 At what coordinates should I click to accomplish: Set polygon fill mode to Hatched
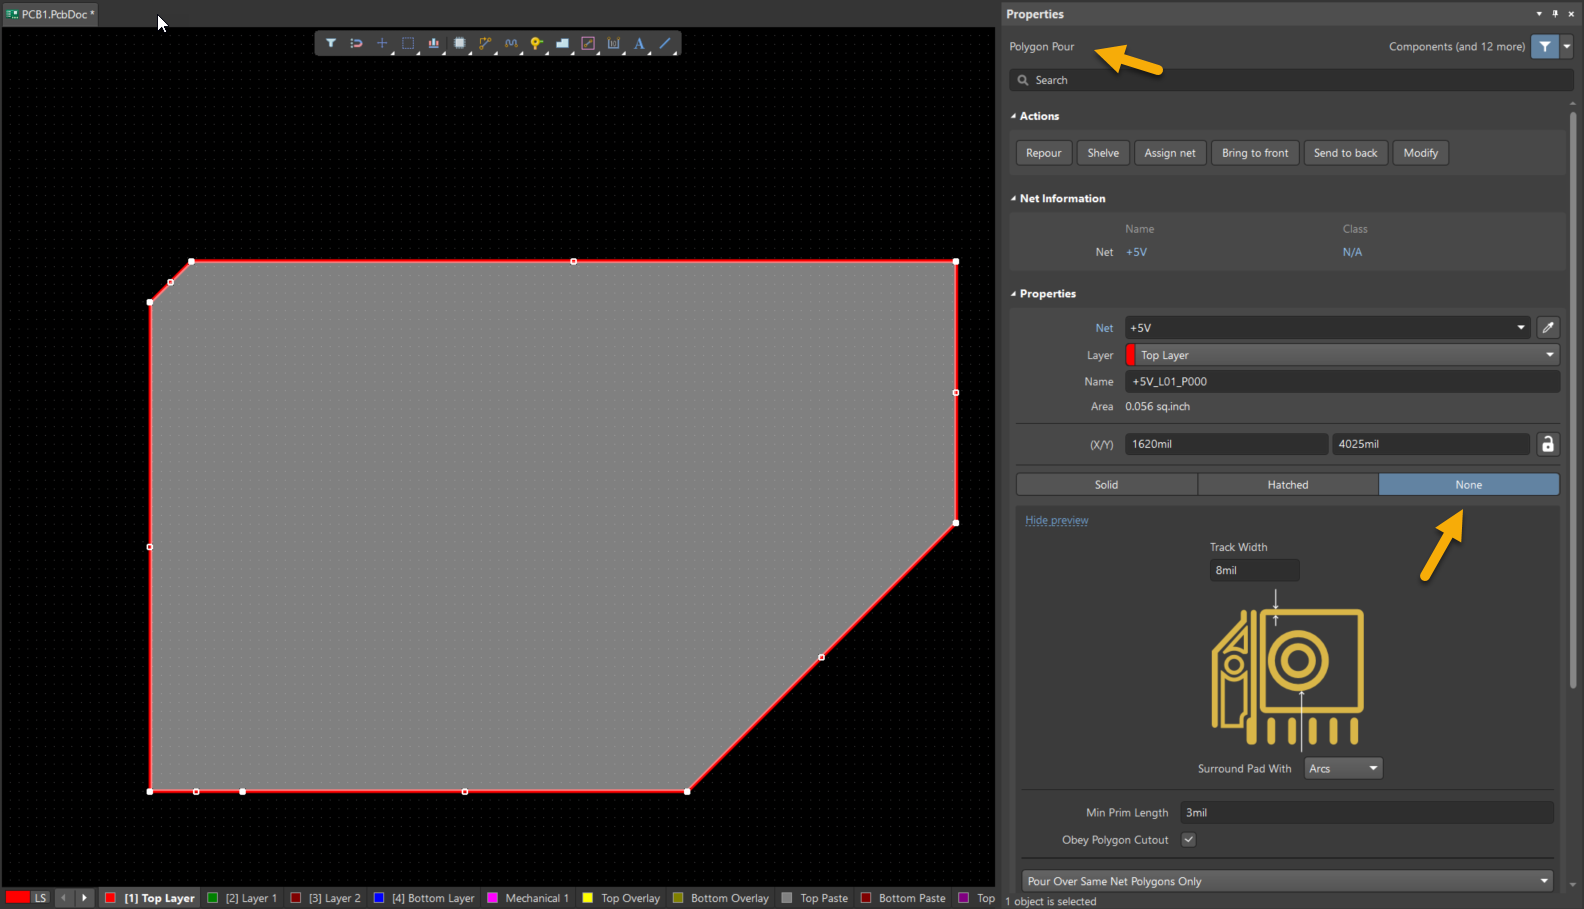click(x=1287, y=485)
